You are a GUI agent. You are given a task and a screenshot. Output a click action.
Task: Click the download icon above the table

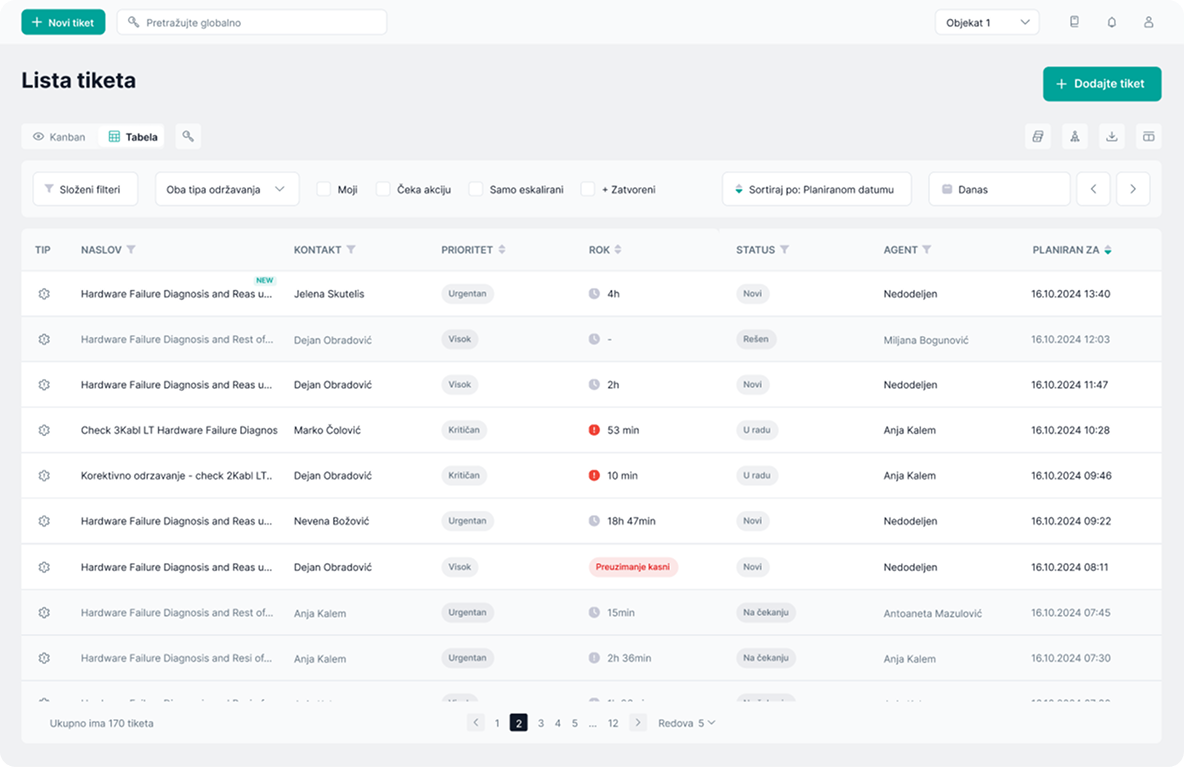pyautogui.click(x=1112, y=137)
